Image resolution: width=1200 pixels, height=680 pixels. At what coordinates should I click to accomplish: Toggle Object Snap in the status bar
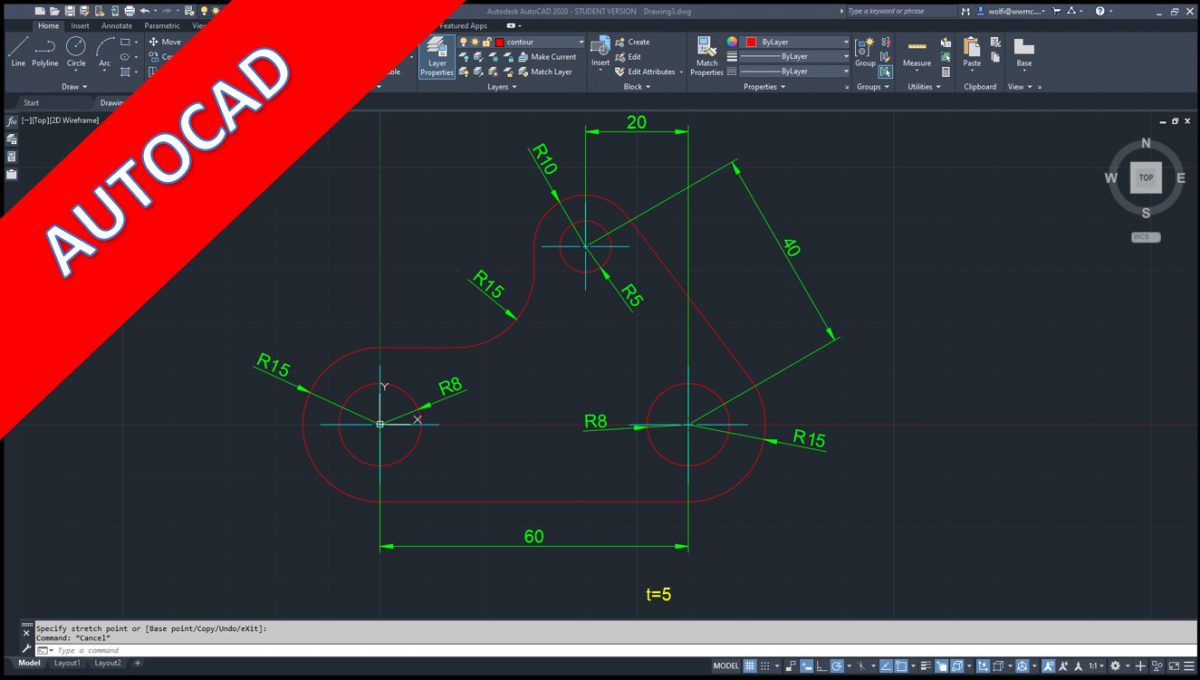900,665
